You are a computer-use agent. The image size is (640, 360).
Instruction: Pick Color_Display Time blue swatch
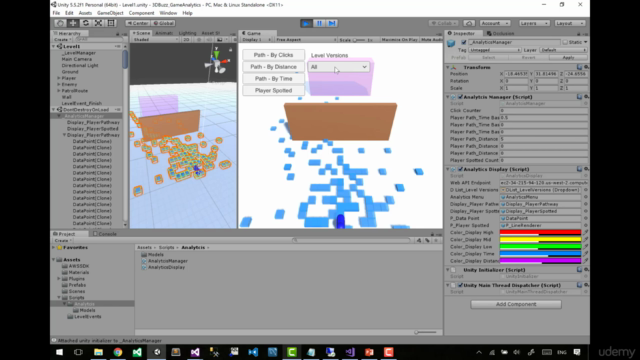click(x=540, y=254)
